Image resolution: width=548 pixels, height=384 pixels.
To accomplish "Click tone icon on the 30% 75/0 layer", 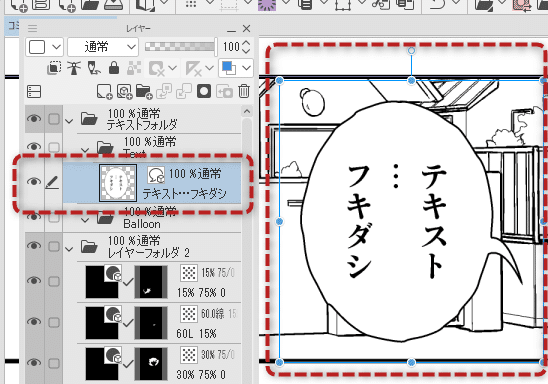I will (x=189, y=355).
